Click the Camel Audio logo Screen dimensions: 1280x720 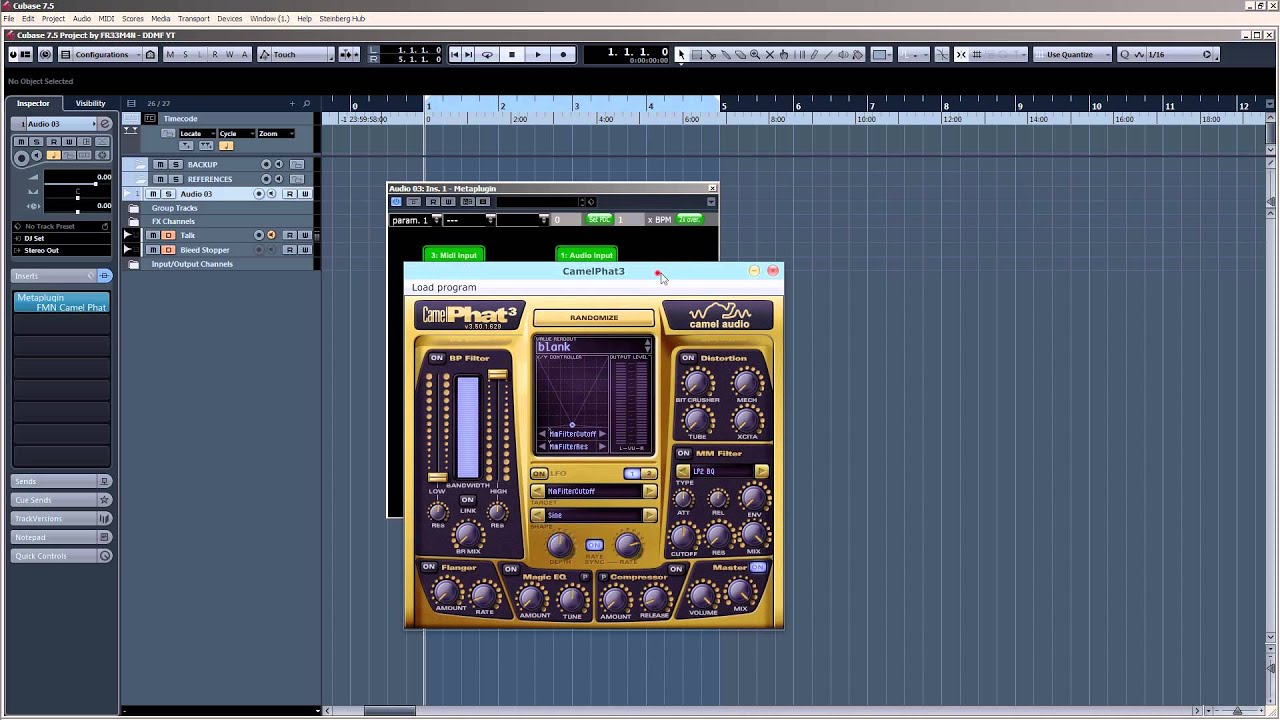(x=718, y=316)
